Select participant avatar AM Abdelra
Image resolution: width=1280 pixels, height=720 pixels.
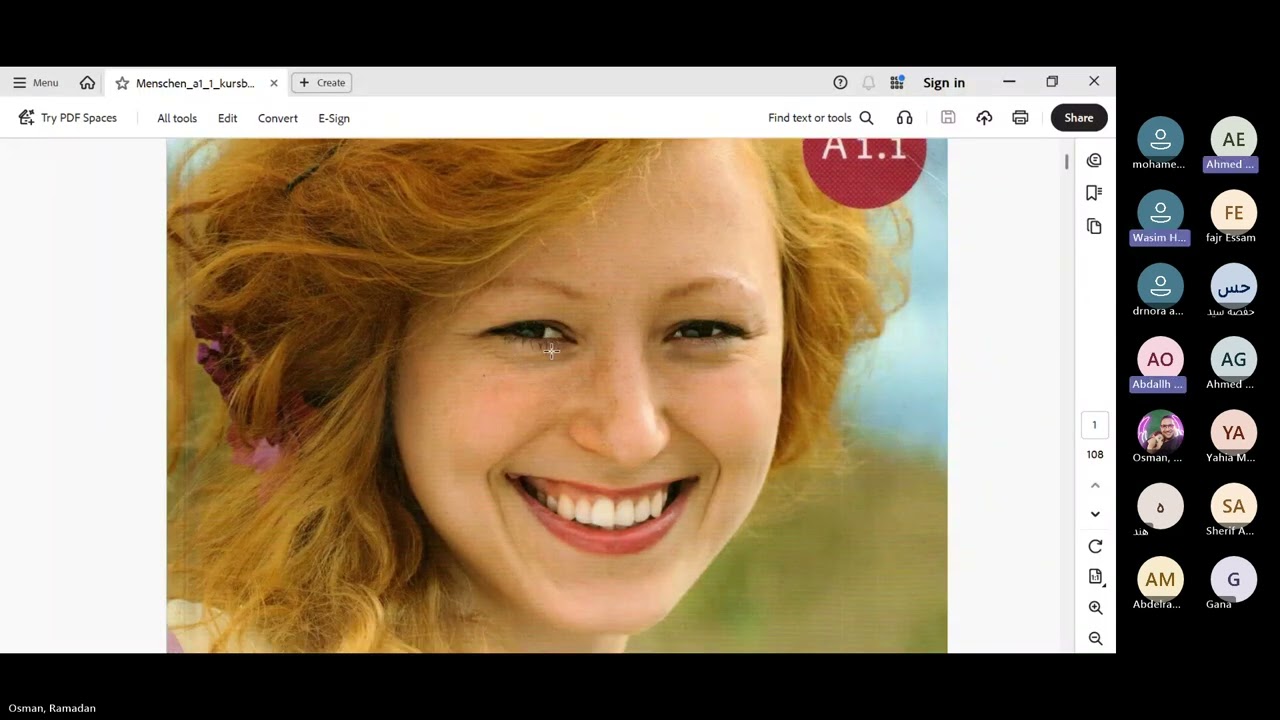point(1160,580)
